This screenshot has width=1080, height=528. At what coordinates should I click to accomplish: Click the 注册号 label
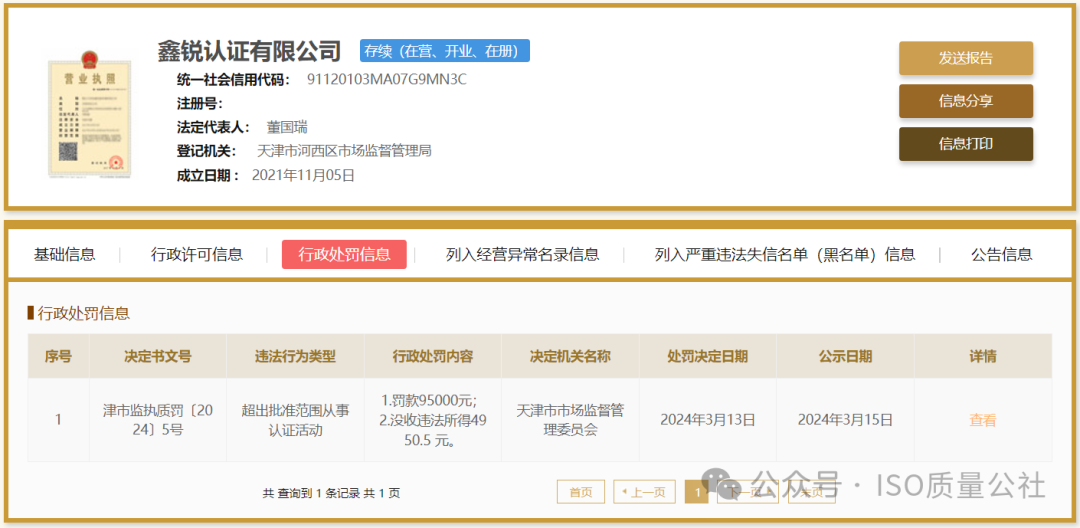pyautogui.click(x=199, y=103)
